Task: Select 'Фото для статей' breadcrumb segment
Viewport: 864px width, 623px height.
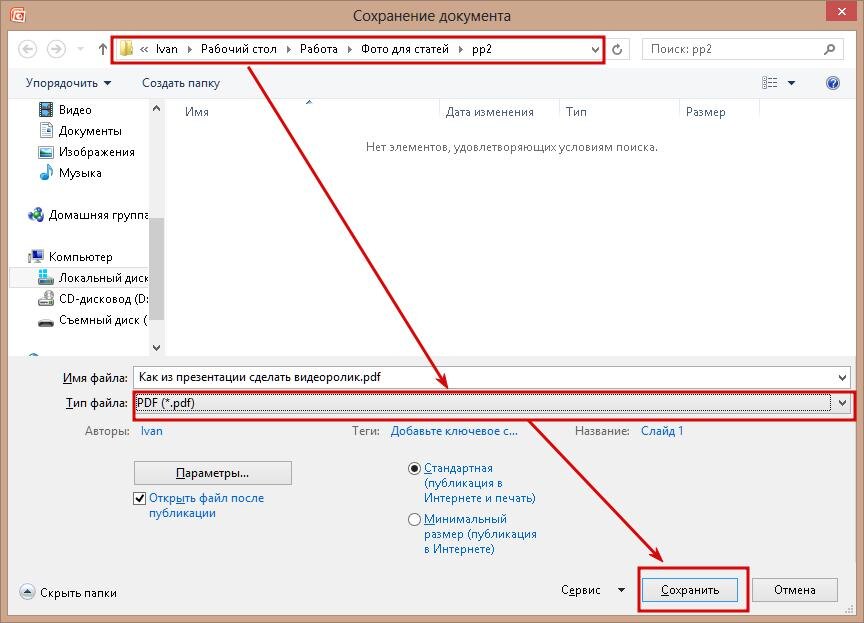Action: pos(405,50)
